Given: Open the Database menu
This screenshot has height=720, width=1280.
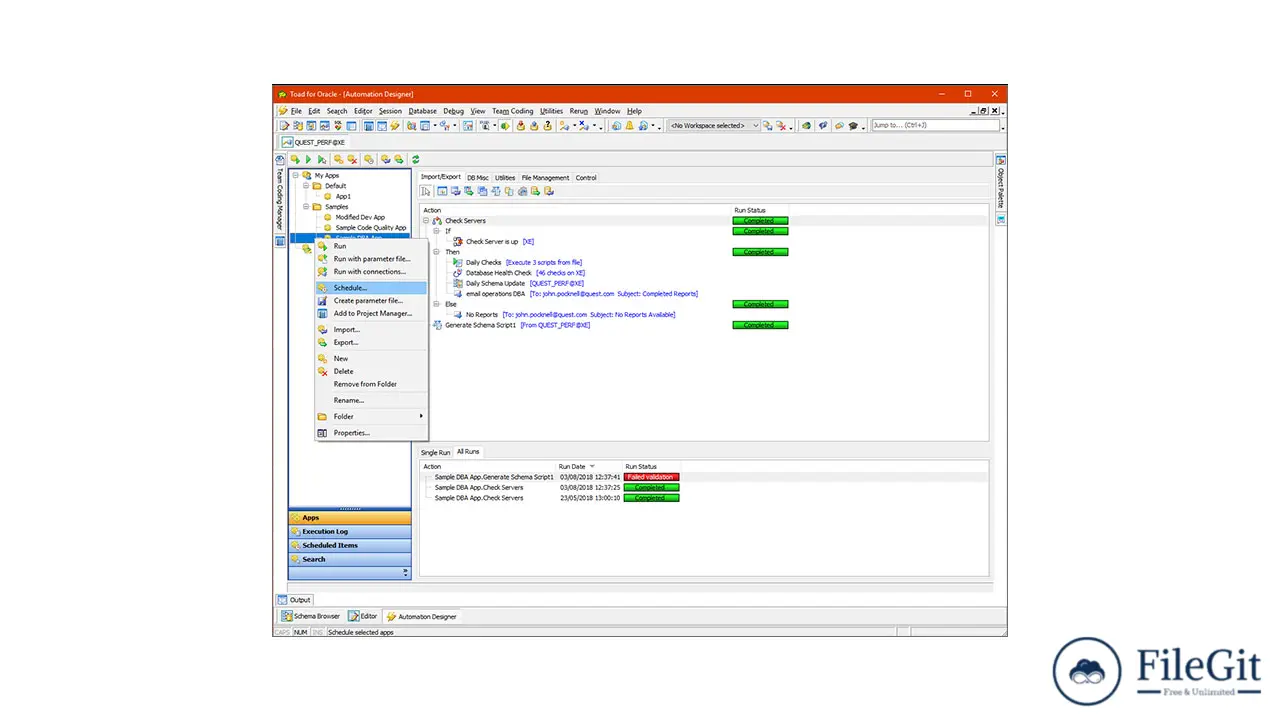Looking at the screenshot, I should [422, 111].
